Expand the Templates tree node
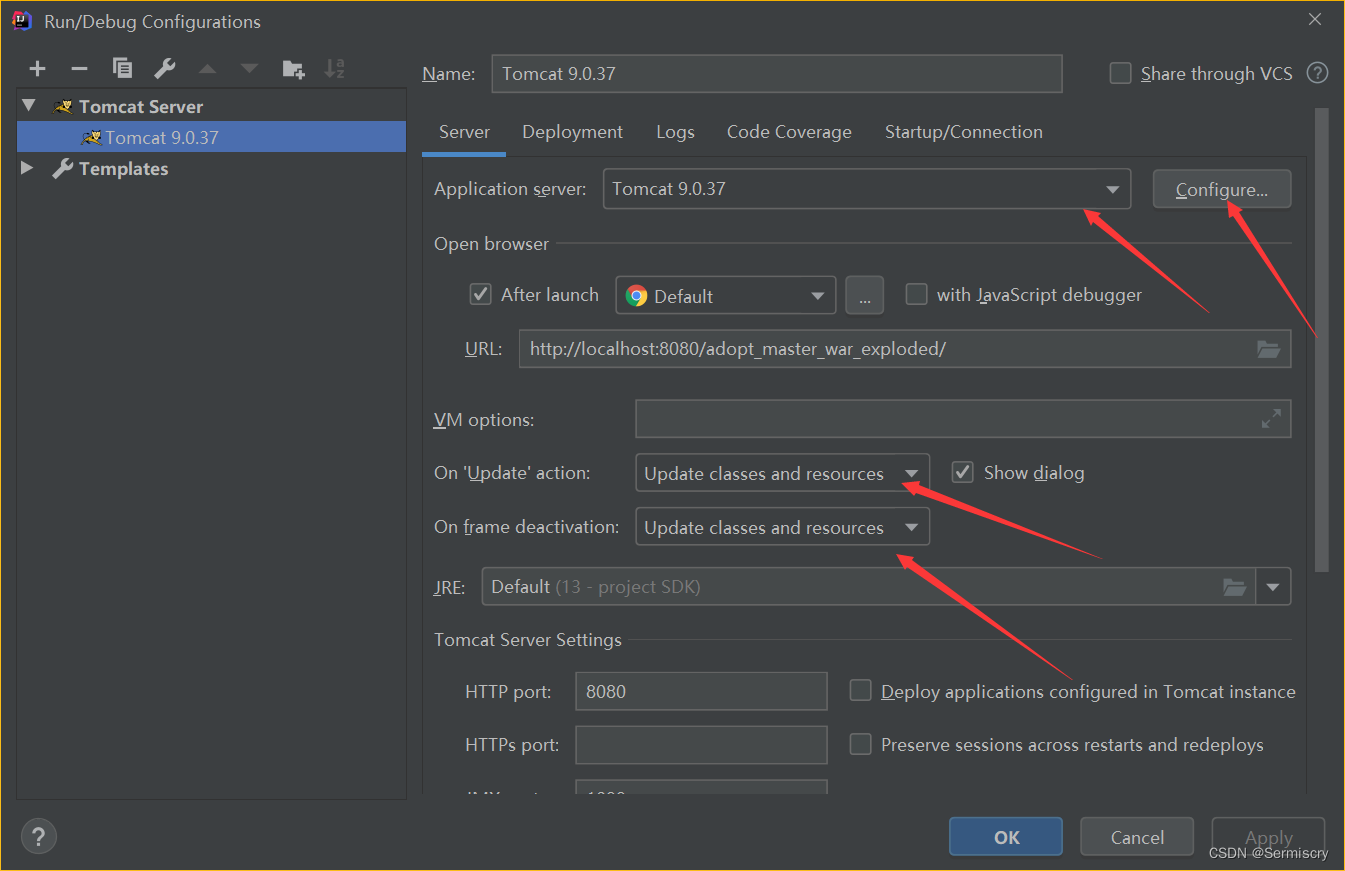The width and height of the screenshot is (1345, 871). click(27, 168)
